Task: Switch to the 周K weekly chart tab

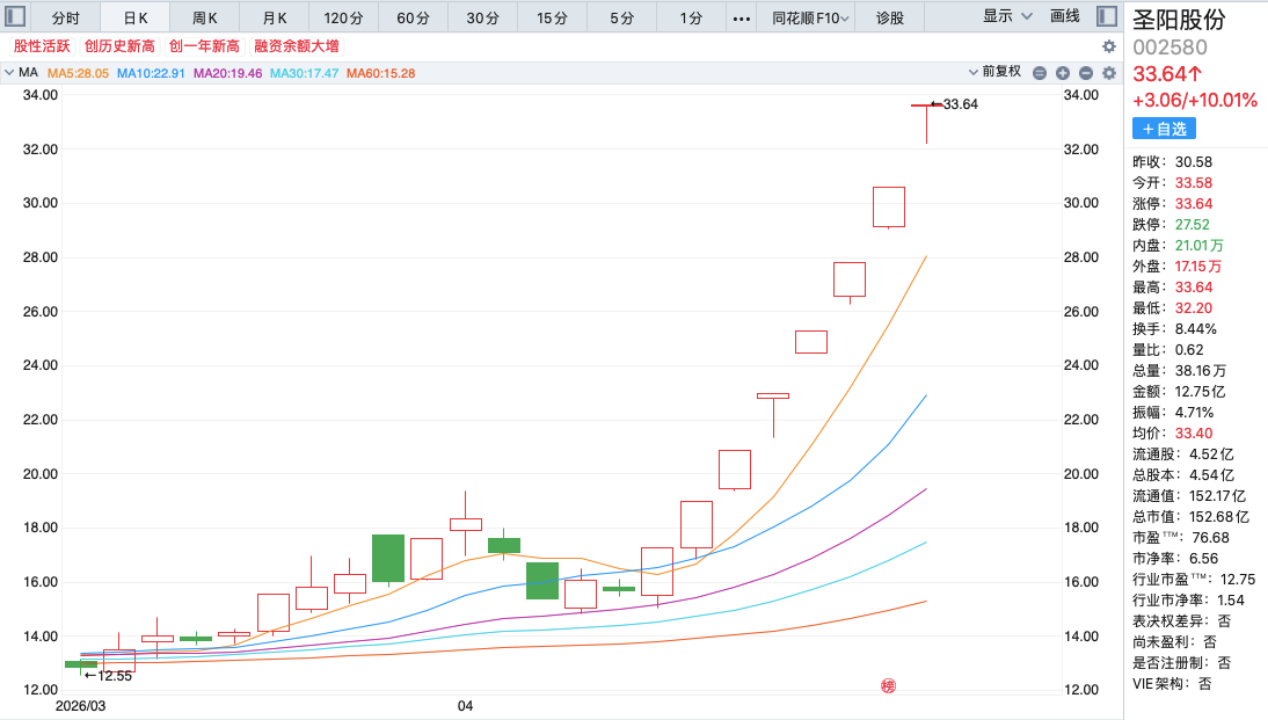Action: (205, 17)
